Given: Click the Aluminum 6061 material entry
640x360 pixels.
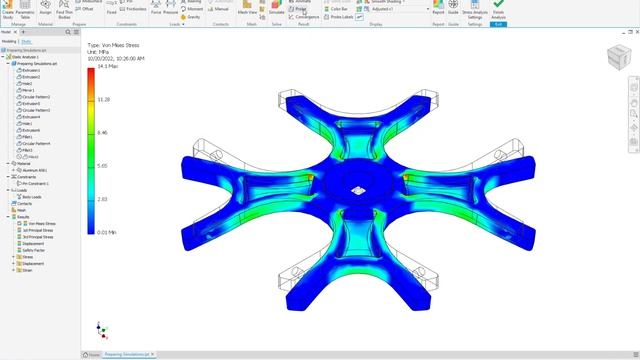Looking at the screenshot, I should 32,170.
